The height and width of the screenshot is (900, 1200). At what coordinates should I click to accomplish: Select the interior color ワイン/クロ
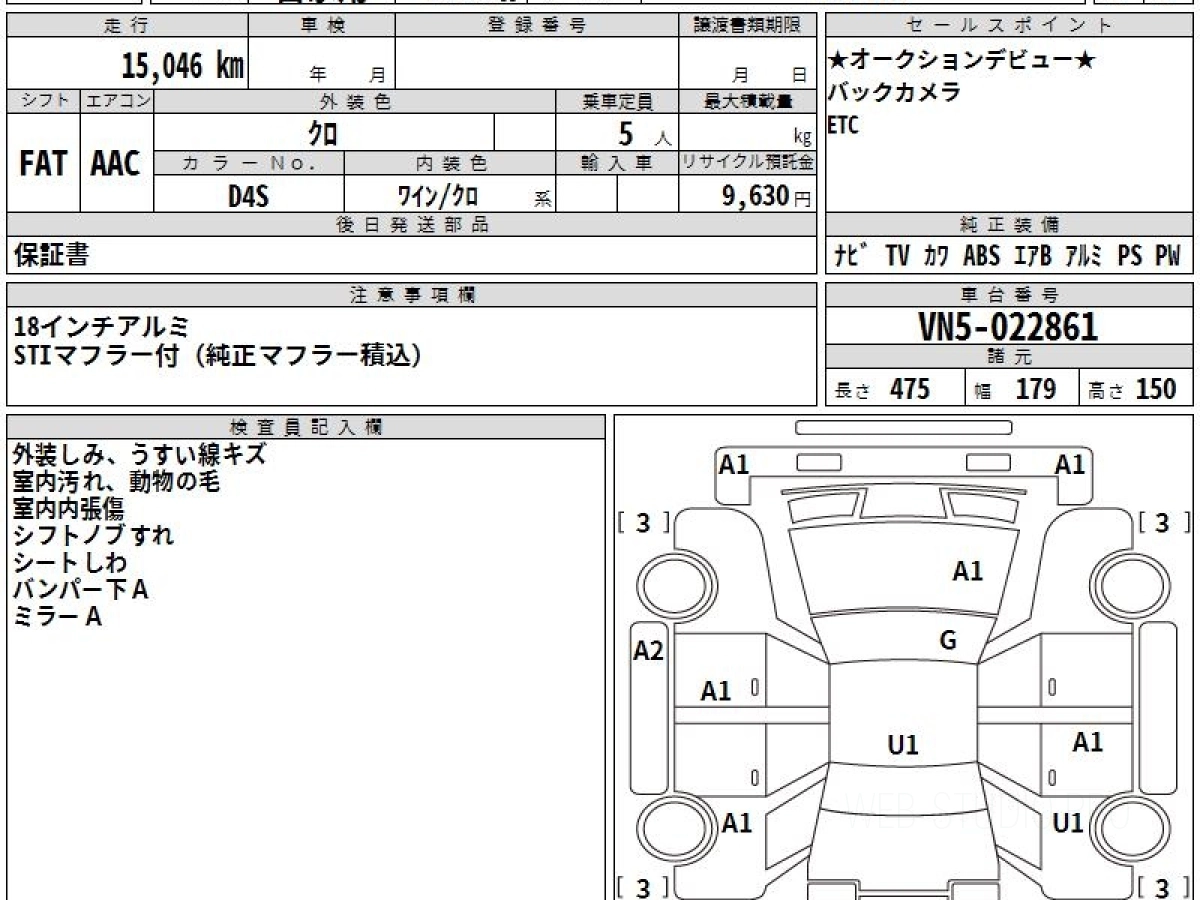(x=438, y=196)
